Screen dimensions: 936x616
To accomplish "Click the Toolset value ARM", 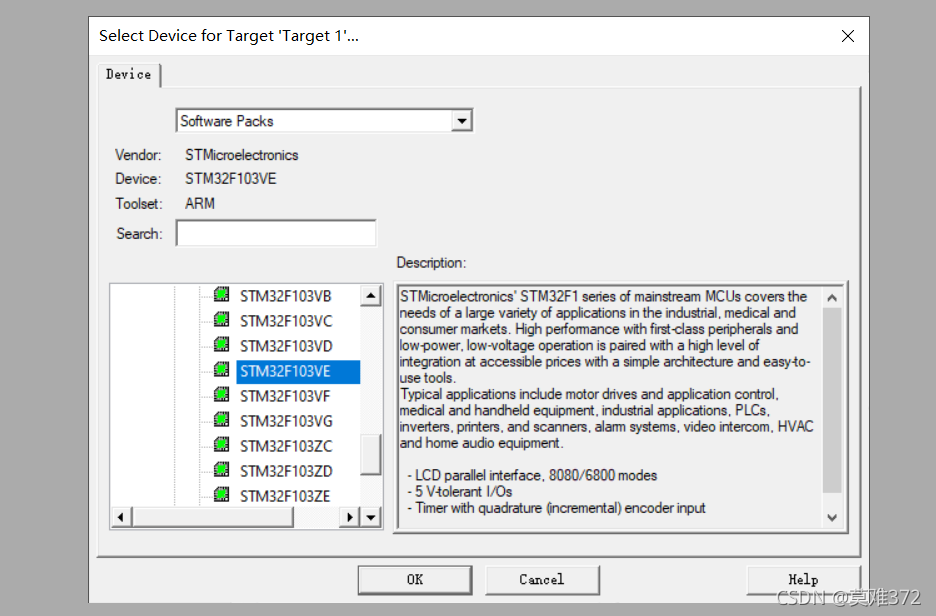I will click(x=200, y=204).
